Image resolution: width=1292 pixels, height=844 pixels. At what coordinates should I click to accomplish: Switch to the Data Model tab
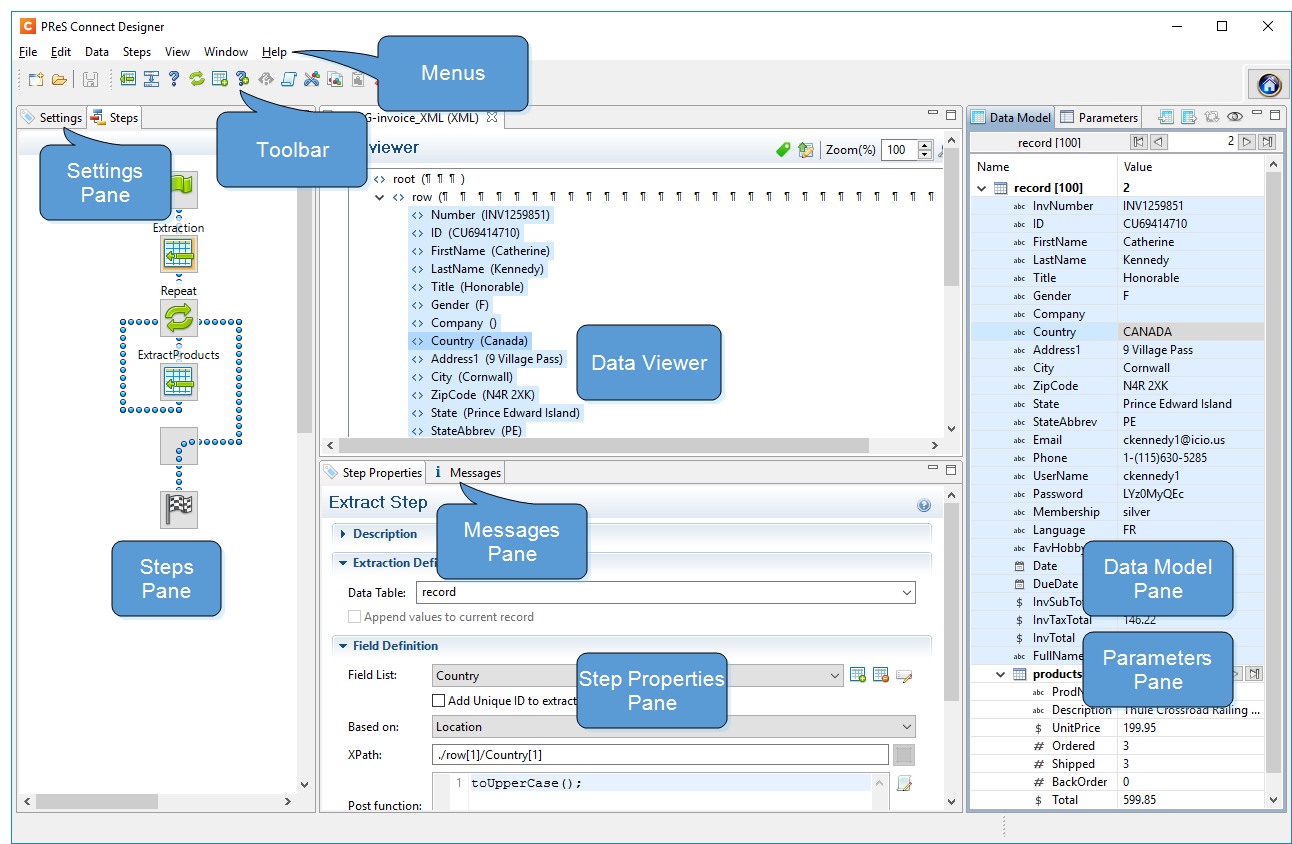[1011, 118]
